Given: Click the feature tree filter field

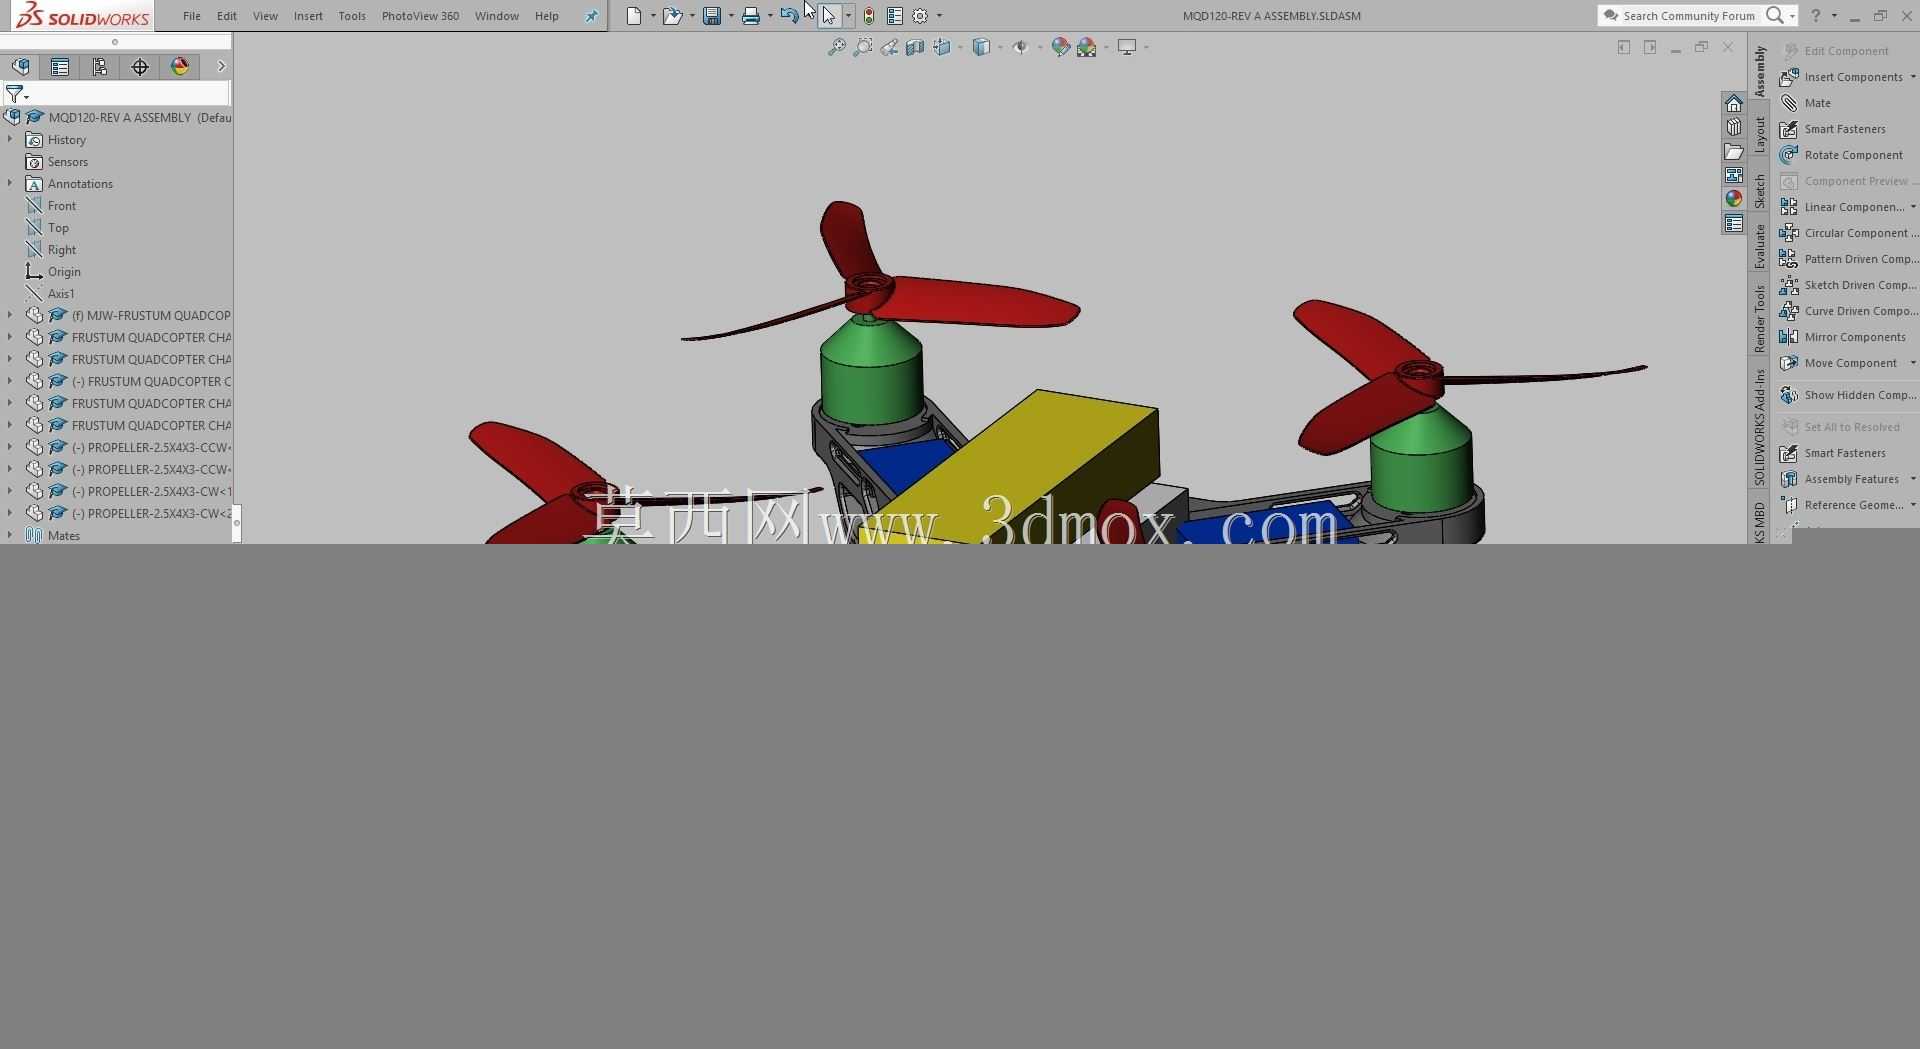Looking at the screenshot, I should point(130,94).
